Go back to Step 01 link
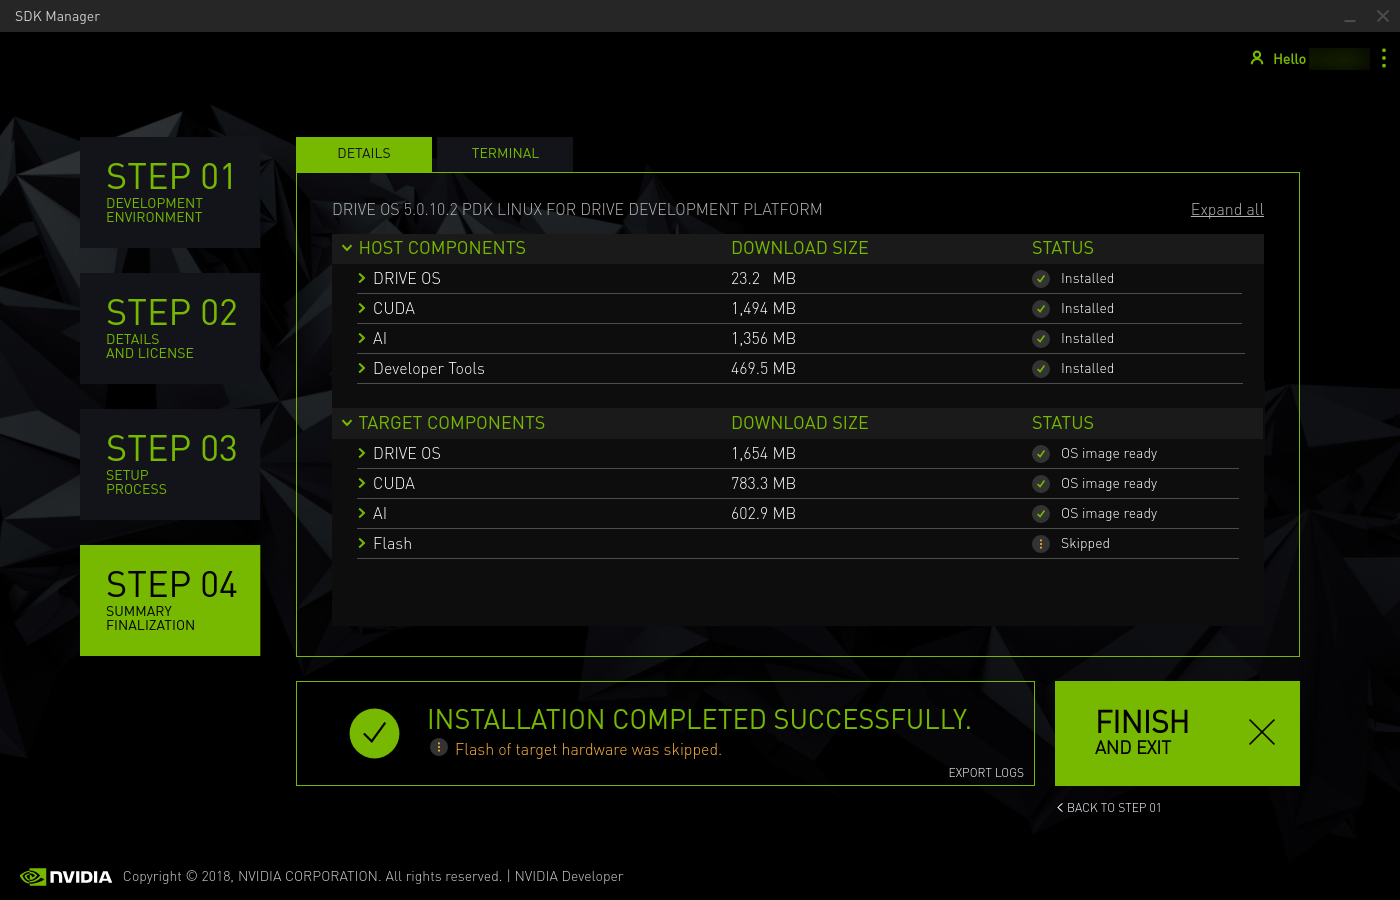 pos(1109,808)
